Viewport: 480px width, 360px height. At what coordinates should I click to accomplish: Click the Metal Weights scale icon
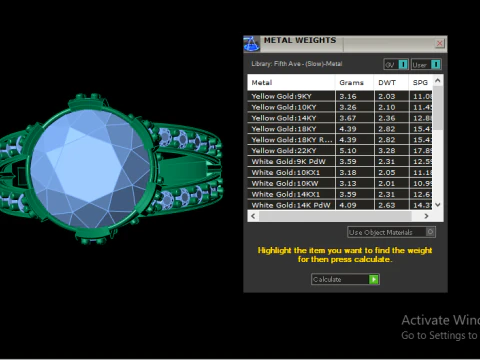(251, 44)
